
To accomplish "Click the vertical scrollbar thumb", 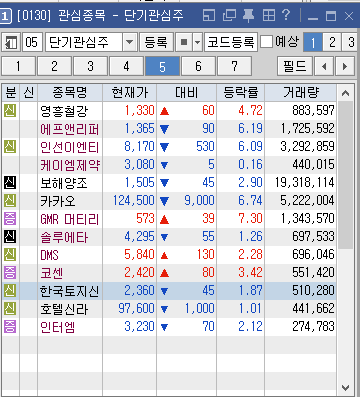I will tap(346, 175).
